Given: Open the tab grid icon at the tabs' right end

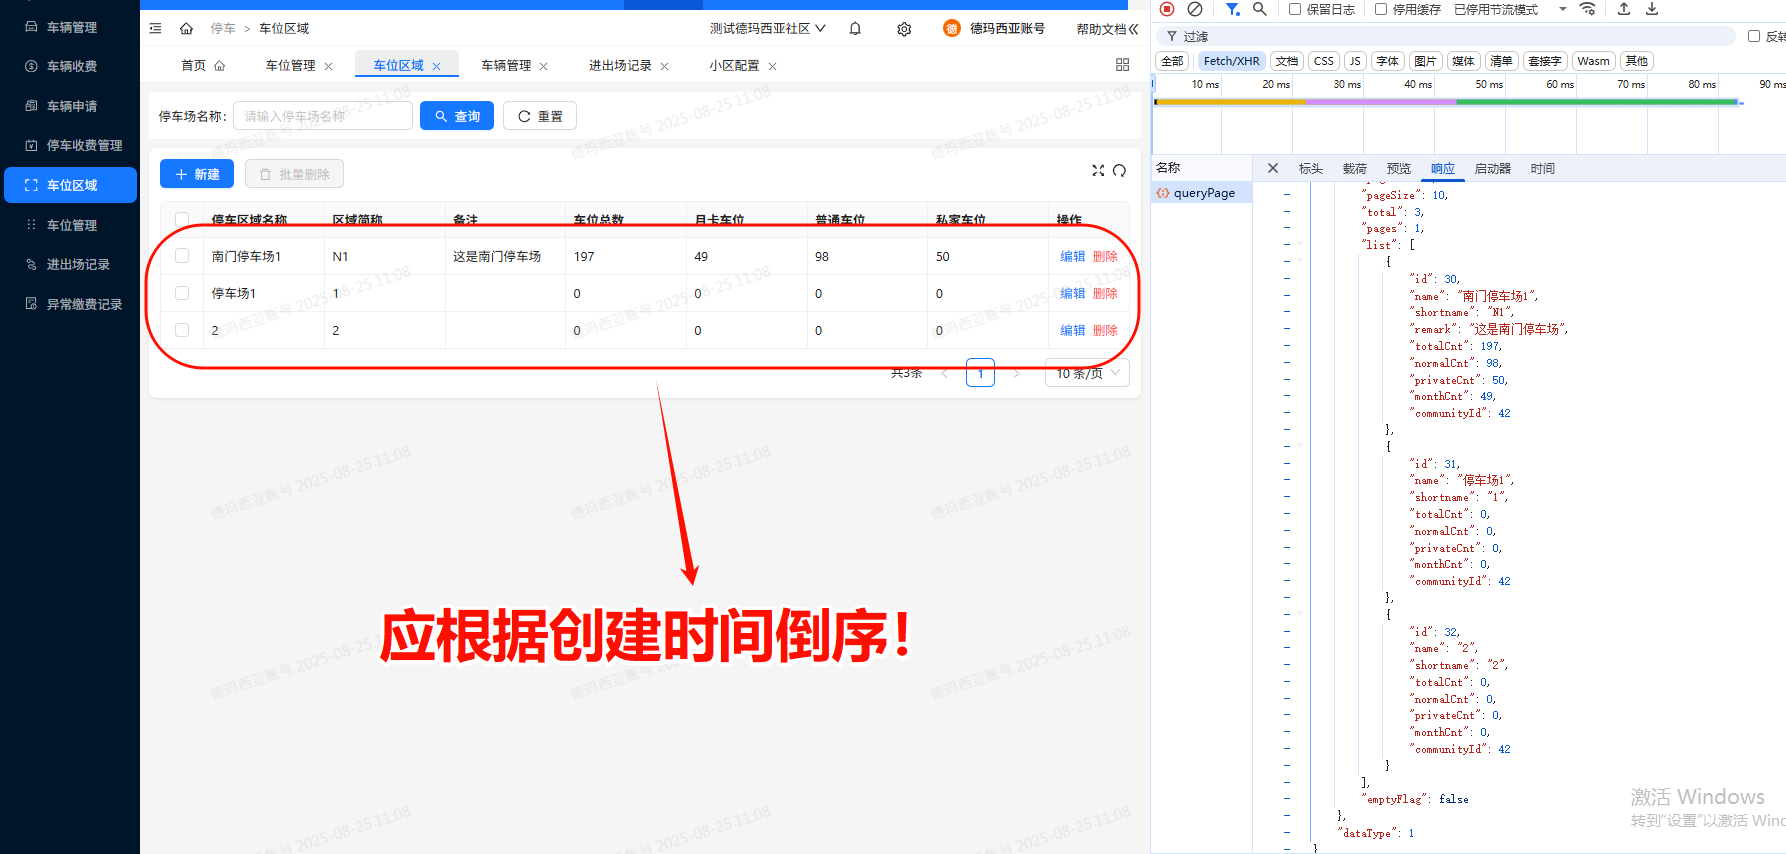Looking at the screenshot, I should pyautogui.click(x=1122, y=65).
